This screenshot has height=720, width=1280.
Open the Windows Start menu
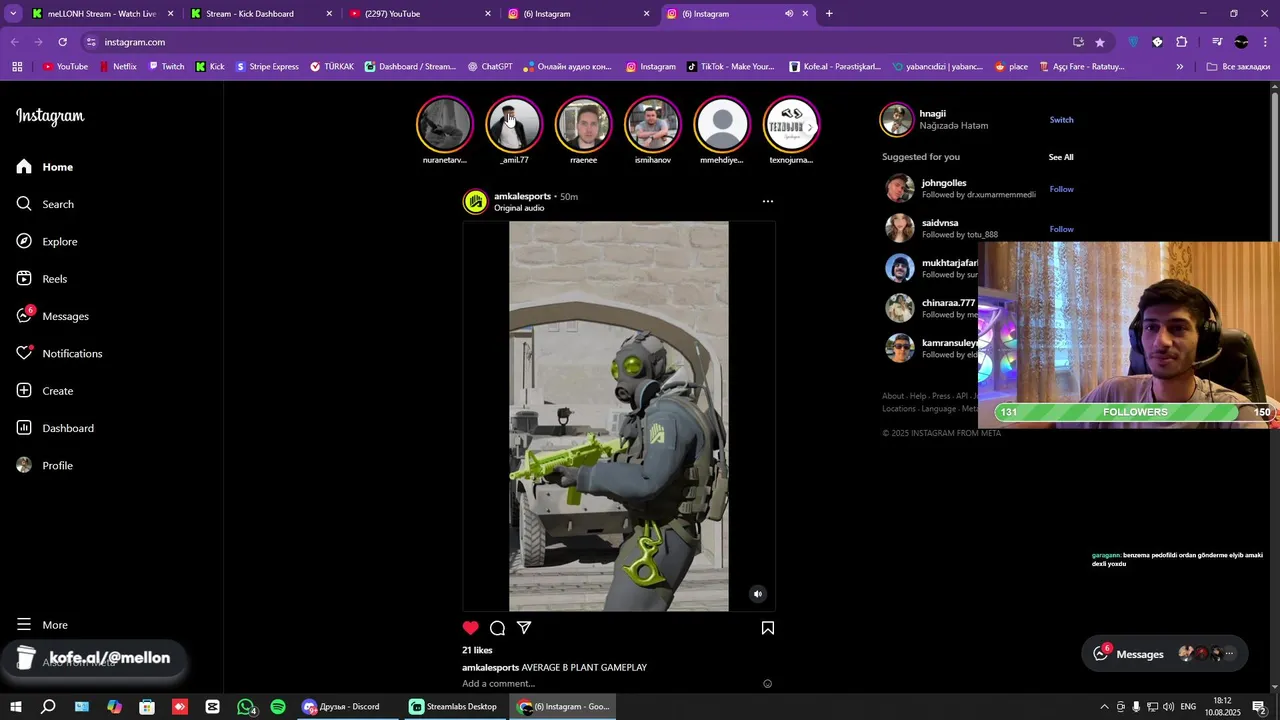pos(16,706)
